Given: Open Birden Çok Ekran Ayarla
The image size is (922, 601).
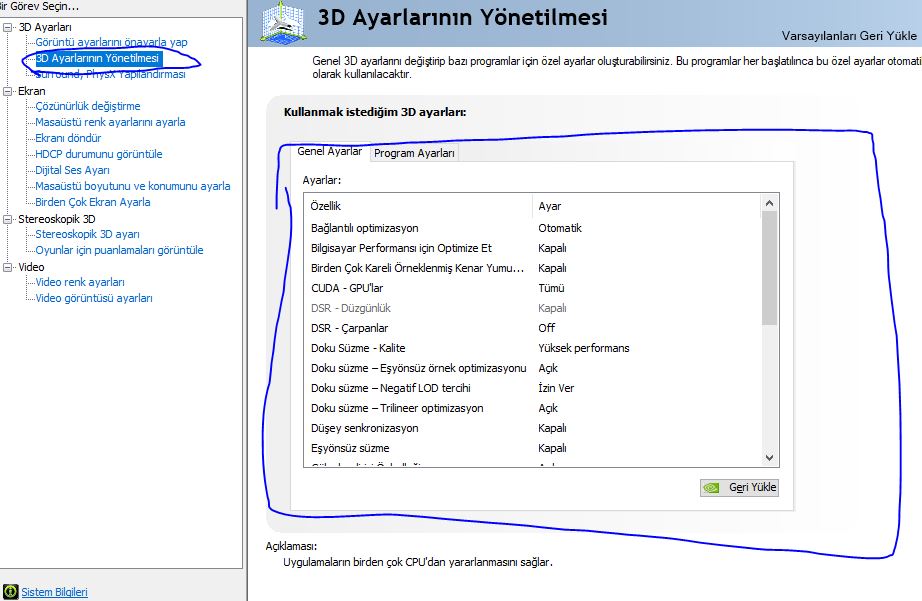Looking at the screenshot, I should click(x=93, y=202).
